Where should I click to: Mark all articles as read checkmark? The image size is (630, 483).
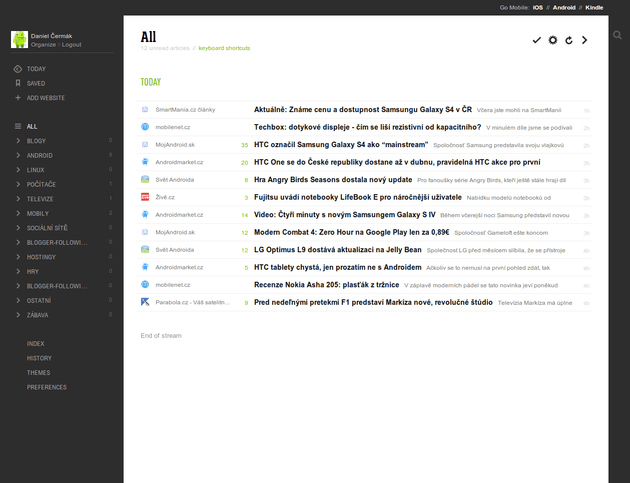(x=536, y=40)
